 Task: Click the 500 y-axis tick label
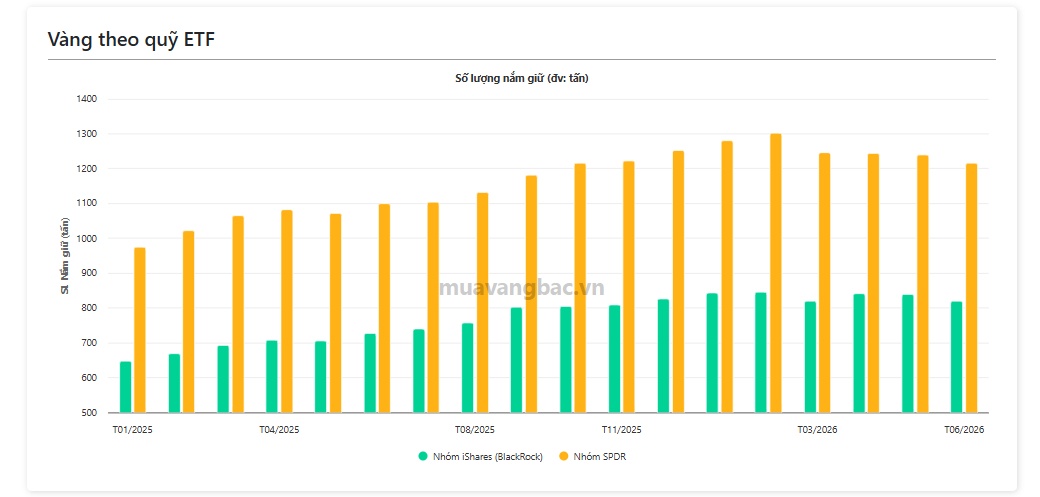(x=90, y=413)
